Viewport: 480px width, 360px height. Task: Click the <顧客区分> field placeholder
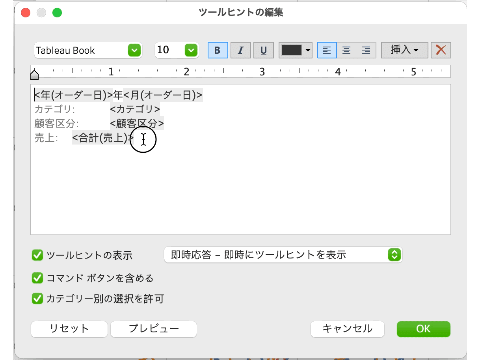point(137,123)
